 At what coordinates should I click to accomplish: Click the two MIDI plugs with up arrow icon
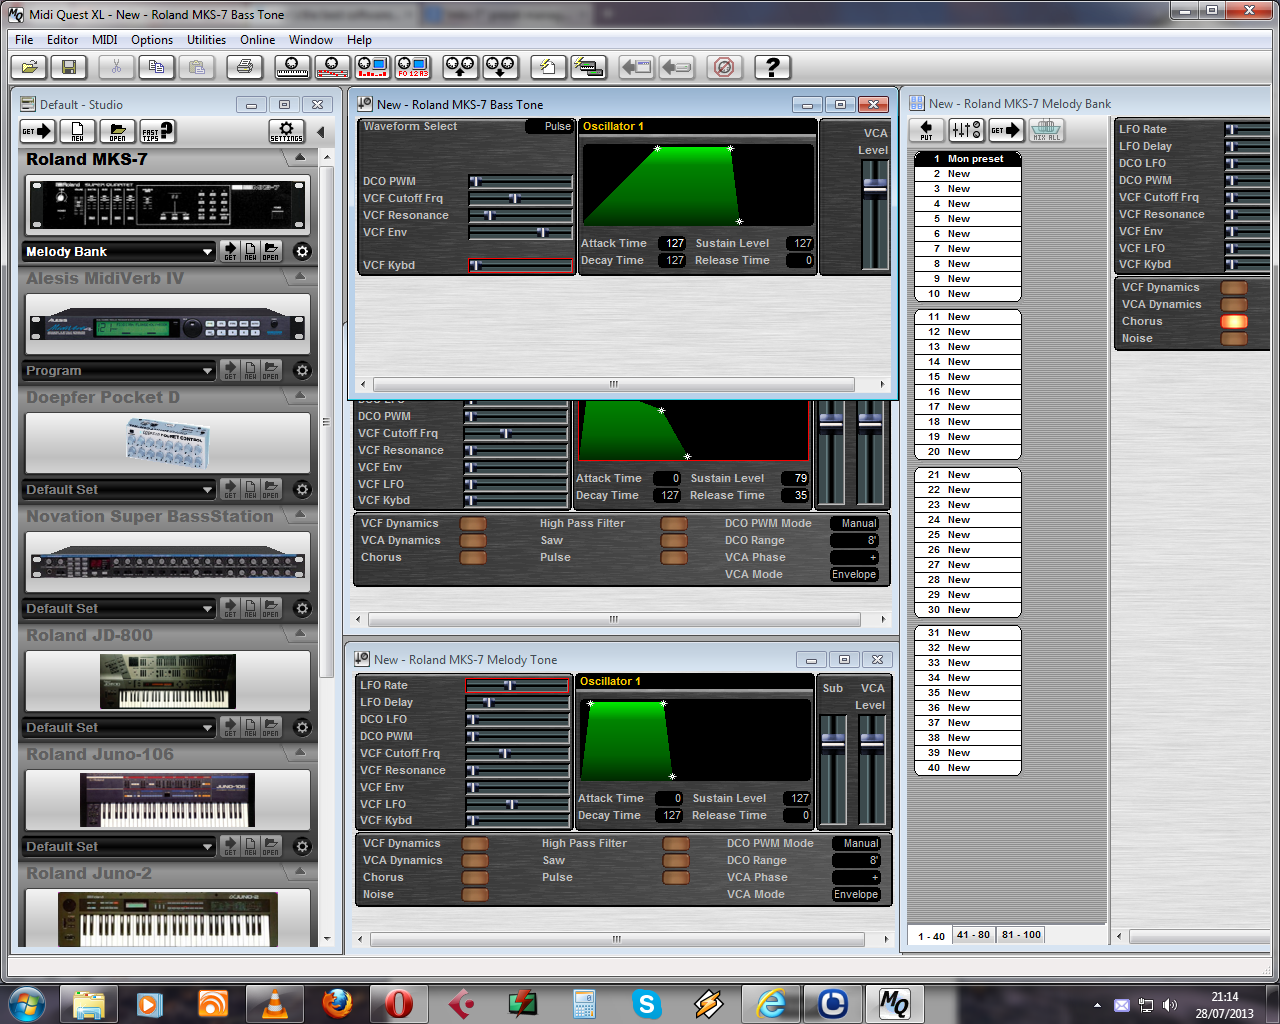(x=460, y=67)
